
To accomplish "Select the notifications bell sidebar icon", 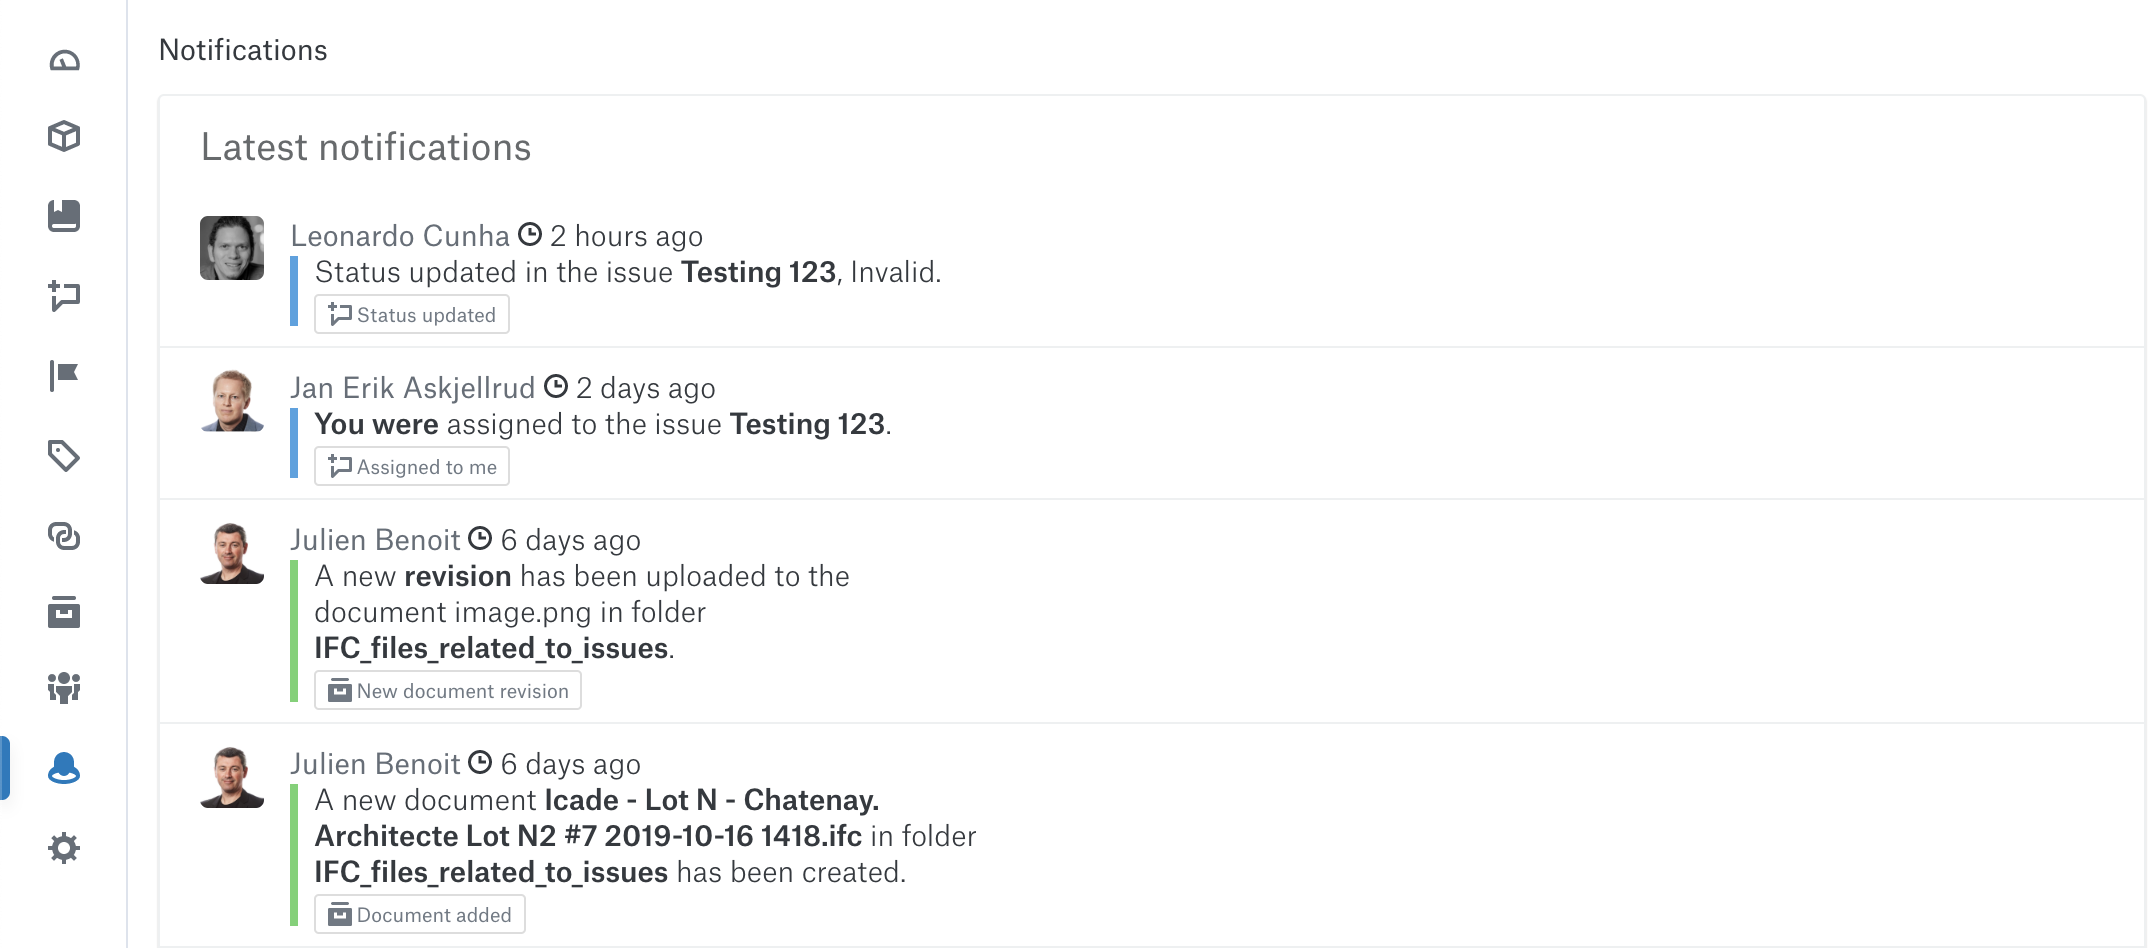I will pos(64,768).
